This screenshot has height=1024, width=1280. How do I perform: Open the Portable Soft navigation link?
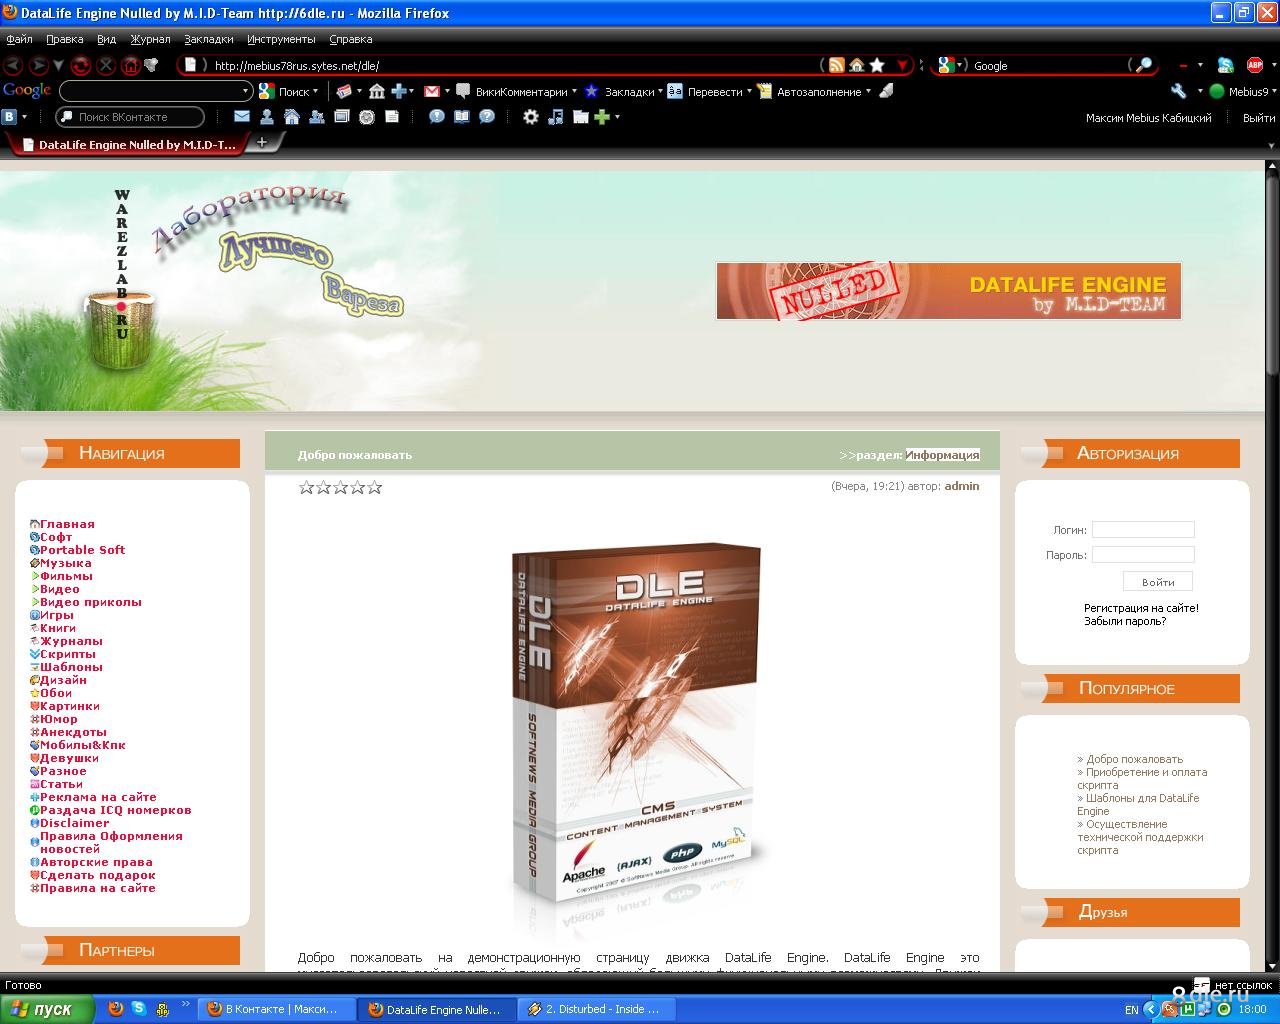82,550
